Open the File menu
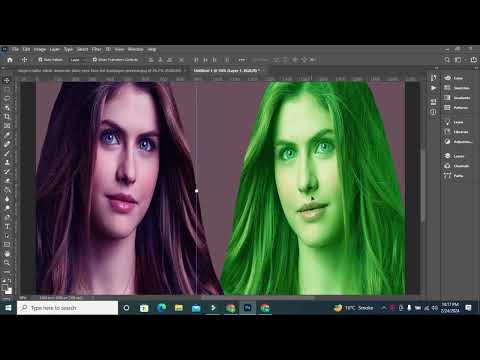The height and width of the screenshot is (360, 480). tap(15, 49)
